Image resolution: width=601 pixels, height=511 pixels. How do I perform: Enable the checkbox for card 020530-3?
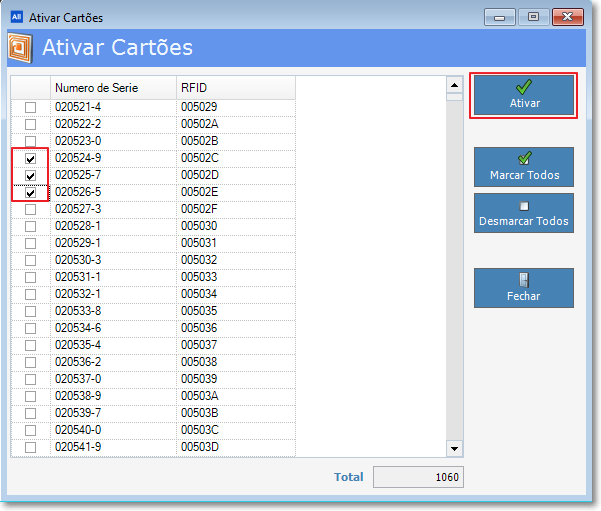tap(30, 261)
